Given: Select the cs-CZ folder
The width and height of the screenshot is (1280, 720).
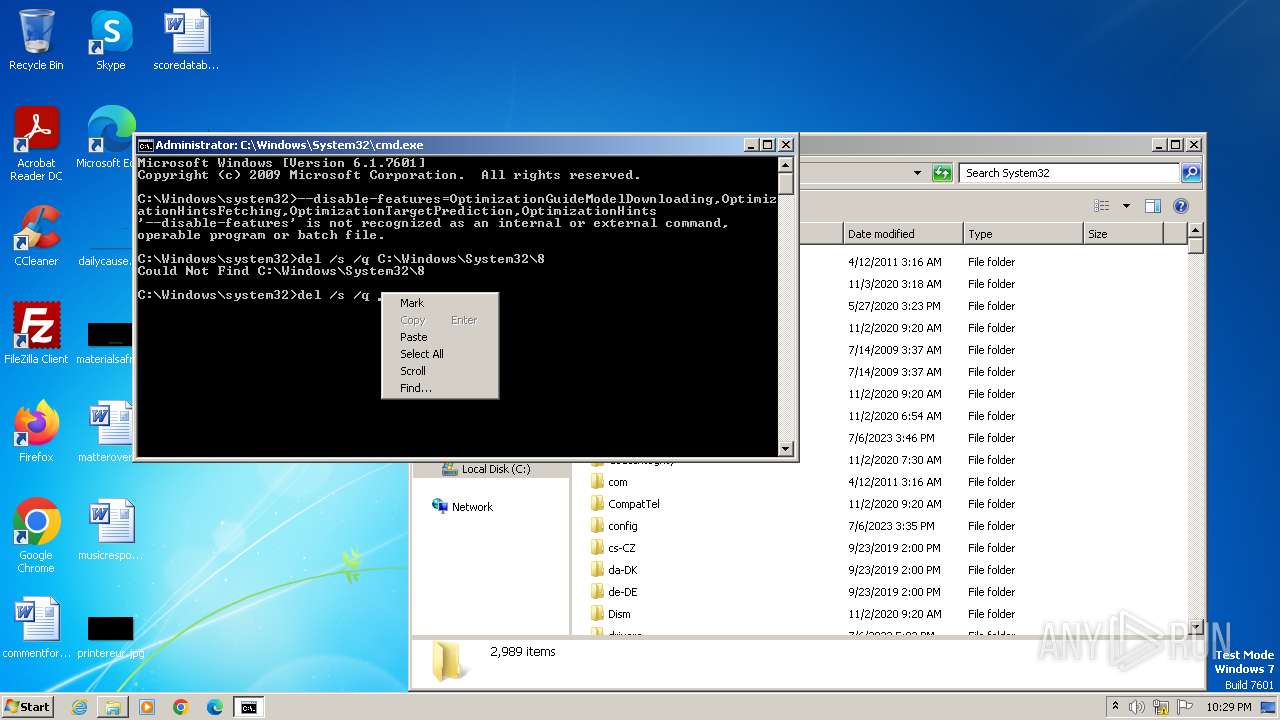Looking at the screenshot, I should point(614,548).
